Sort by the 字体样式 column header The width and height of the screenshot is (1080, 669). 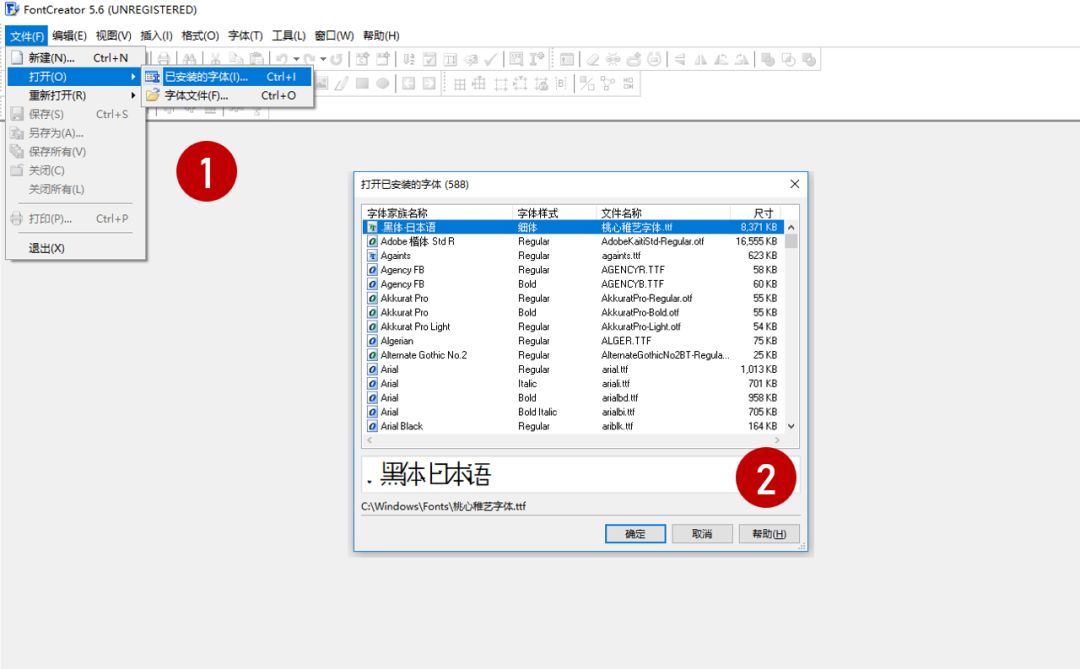(x=554, y=213)
